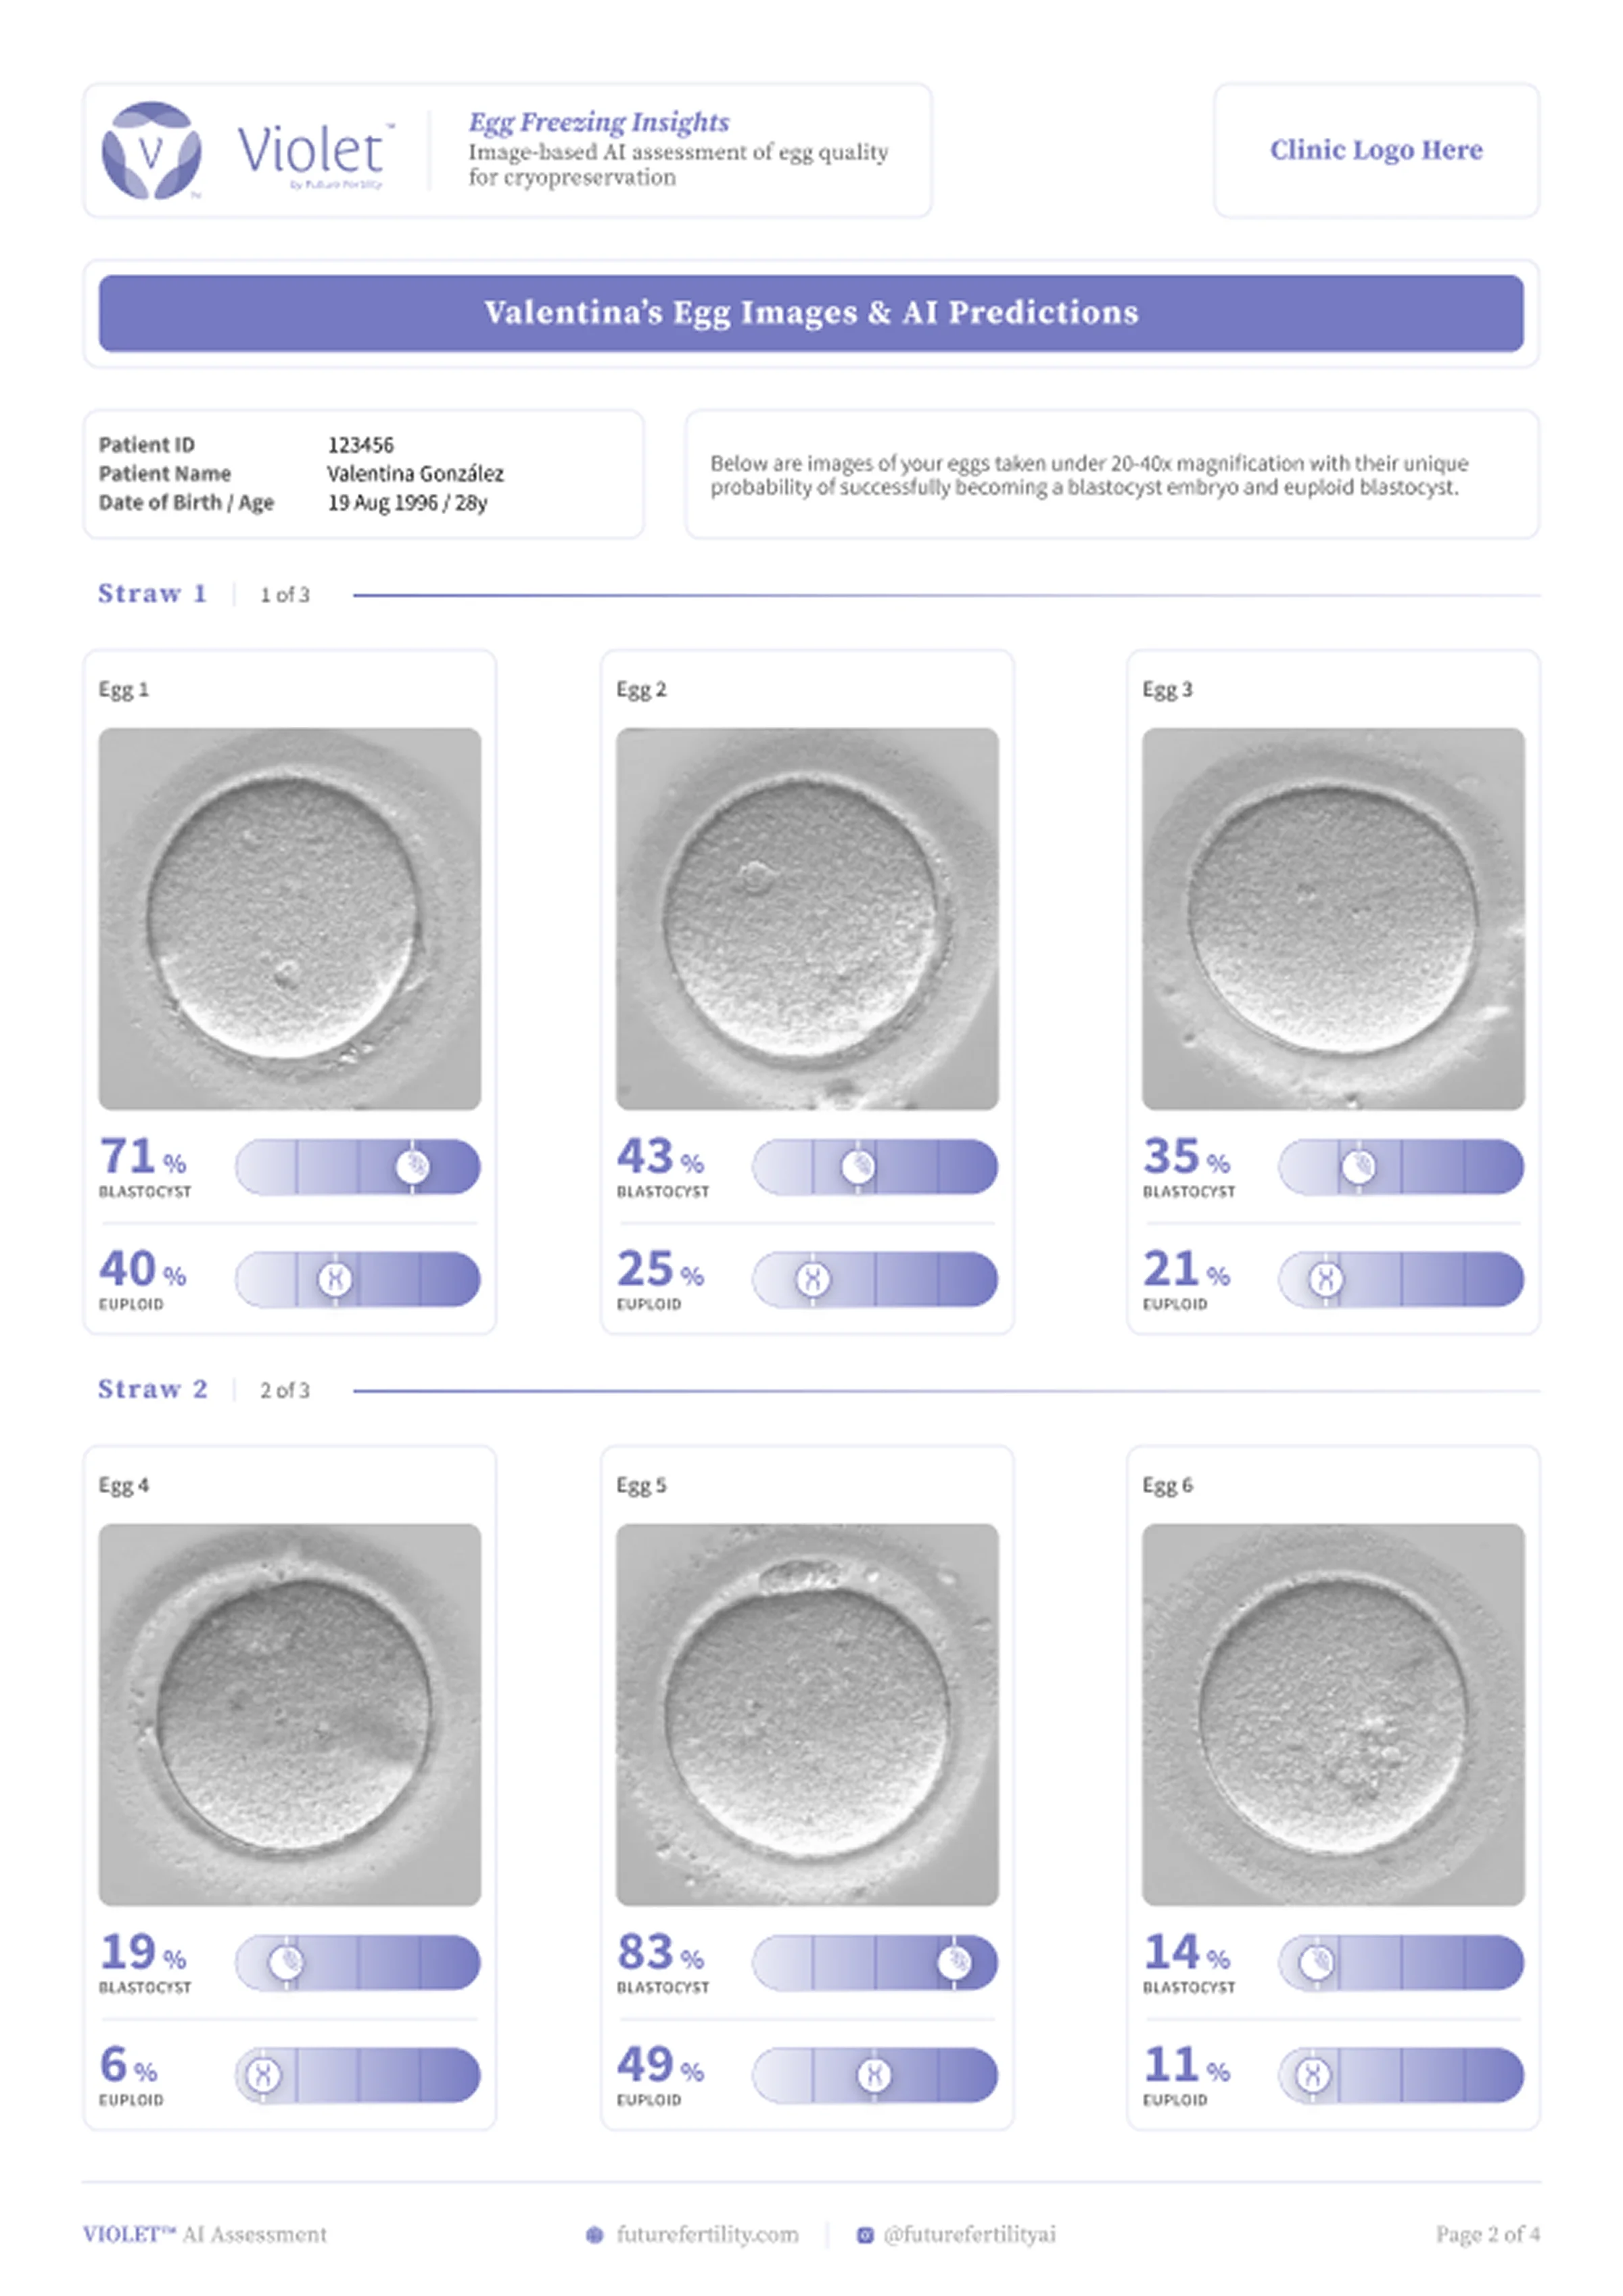1623x2296 pixels.
Task: Click the Clinic Logo Here placeholder
Action: coord(1376,150)
